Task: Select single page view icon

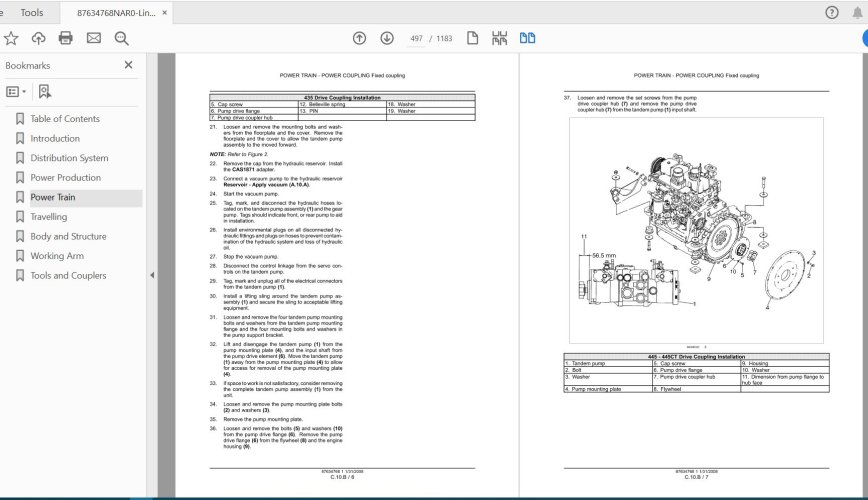Action: 473,38
